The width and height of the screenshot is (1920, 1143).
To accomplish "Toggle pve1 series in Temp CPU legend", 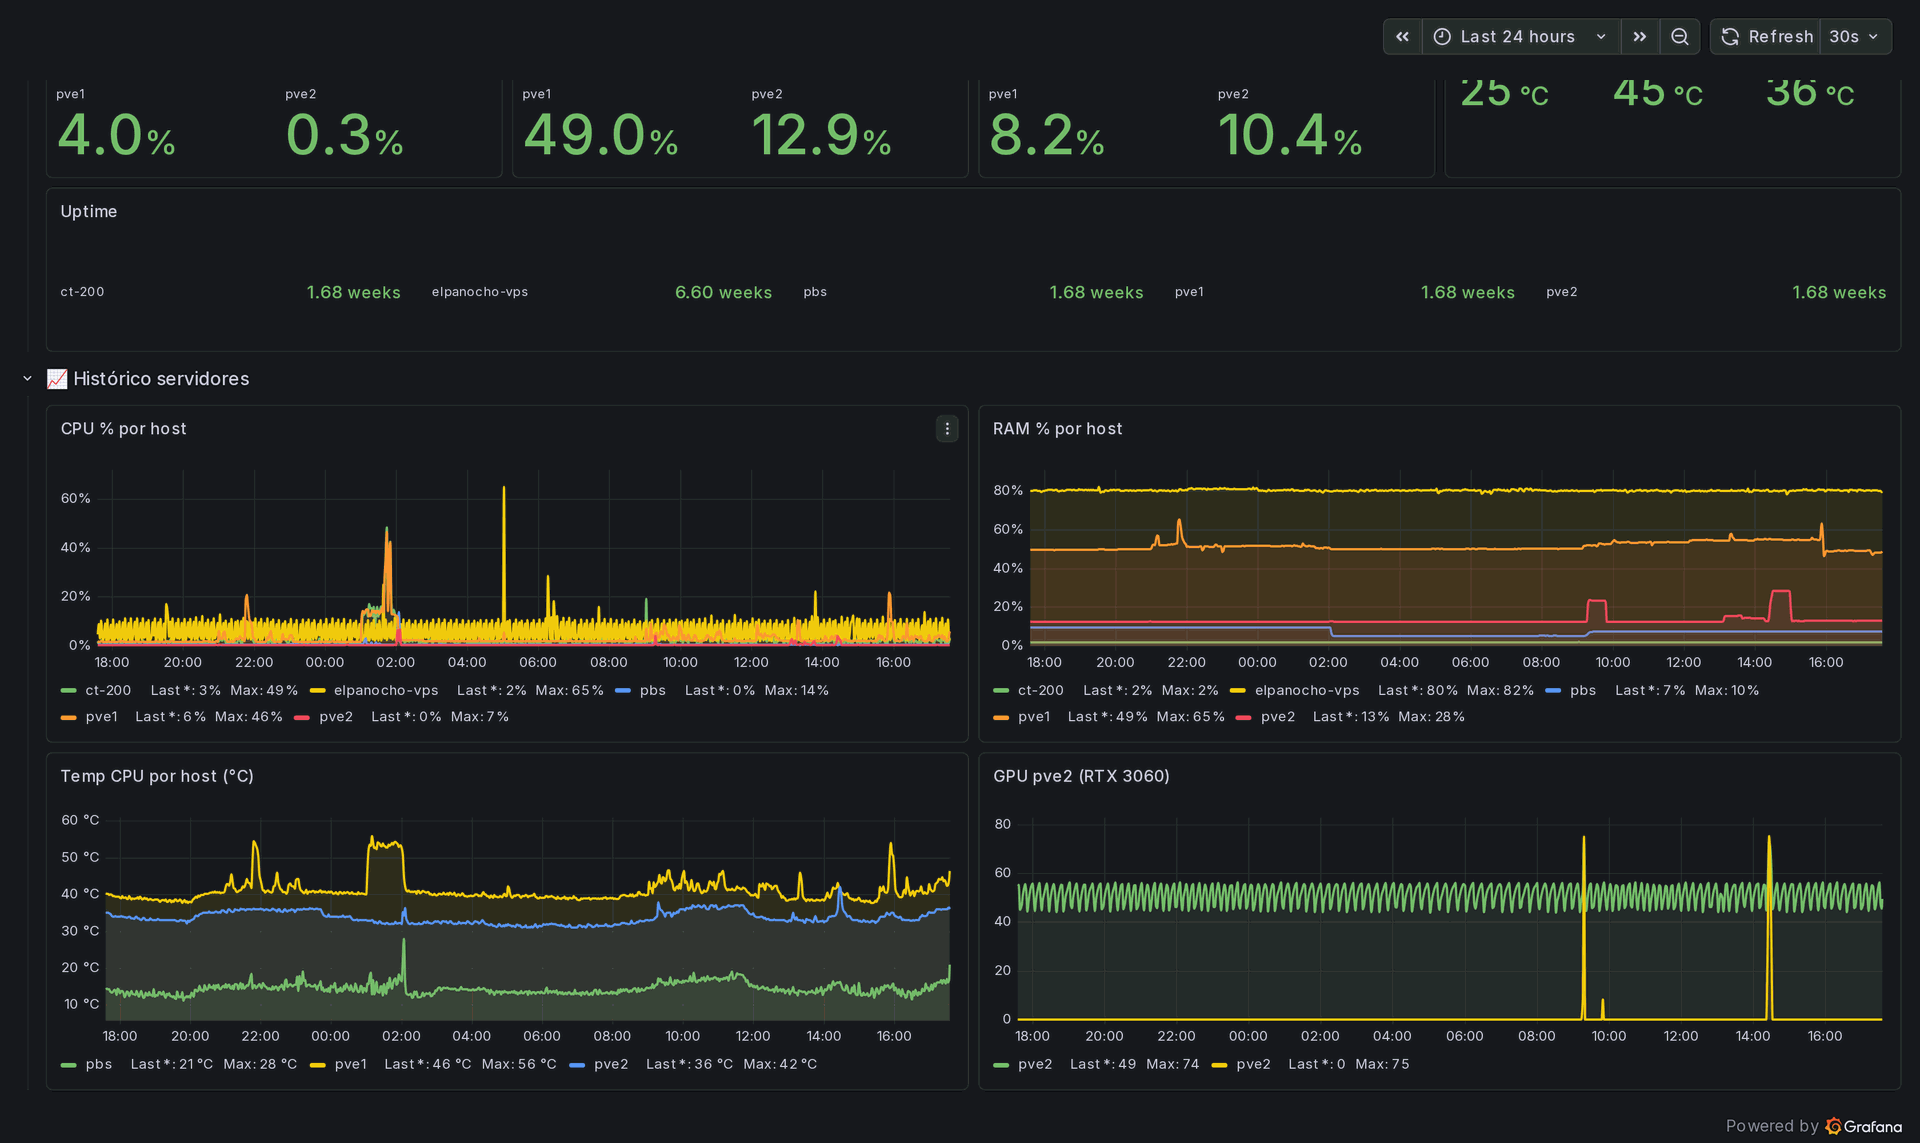I will click(351, 1065).
